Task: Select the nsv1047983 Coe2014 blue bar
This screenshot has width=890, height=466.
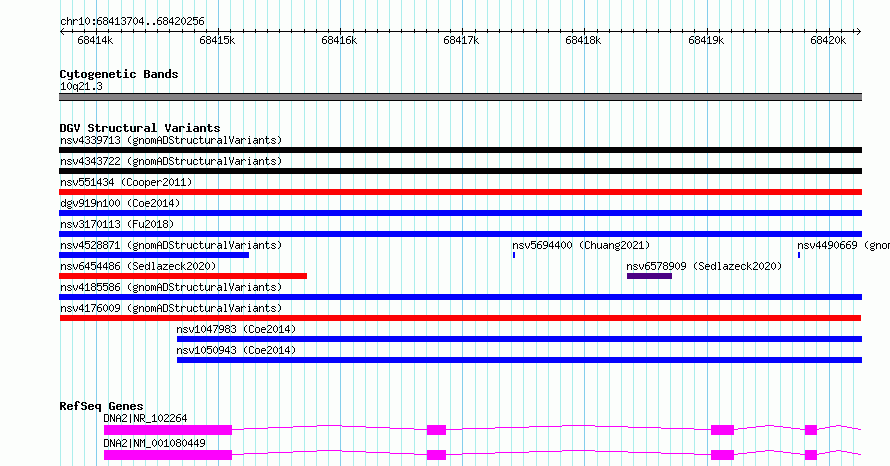Action: point(519,339)
